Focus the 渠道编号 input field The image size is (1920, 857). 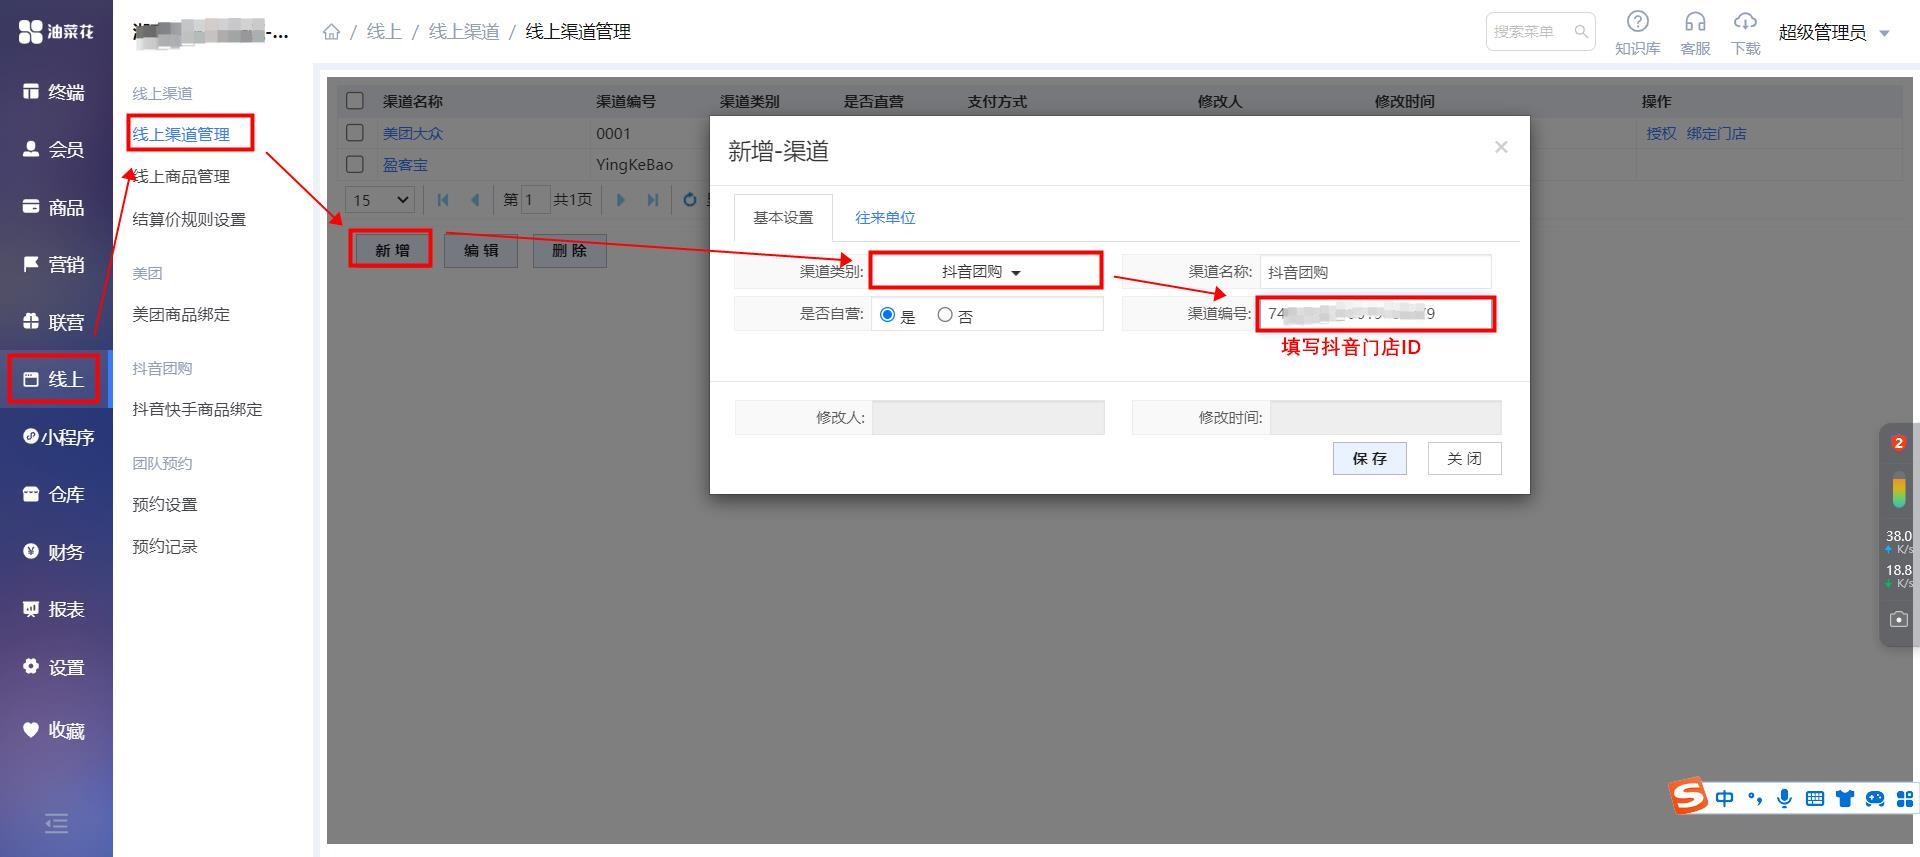coord(1375,313)
